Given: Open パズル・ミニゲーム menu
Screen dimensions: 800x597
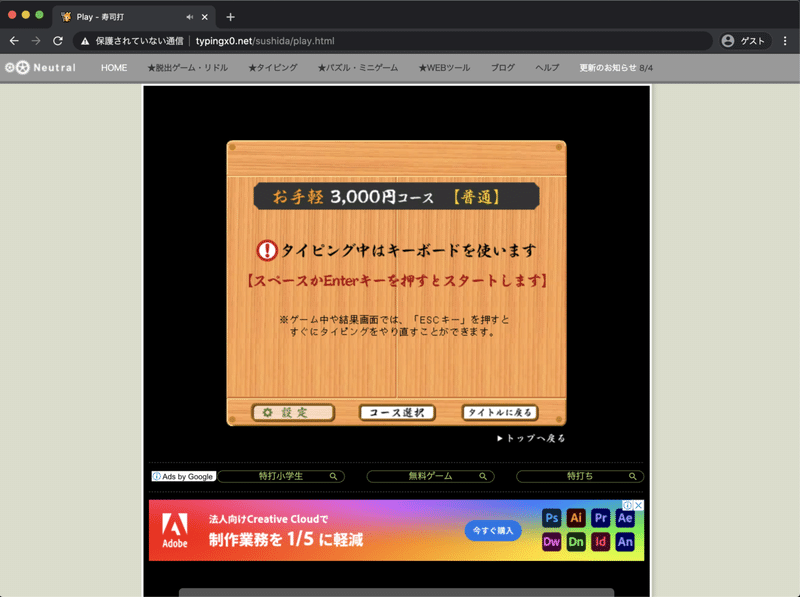Looking at the screenshot, I should pyautogui.click(x=358, y=68).
